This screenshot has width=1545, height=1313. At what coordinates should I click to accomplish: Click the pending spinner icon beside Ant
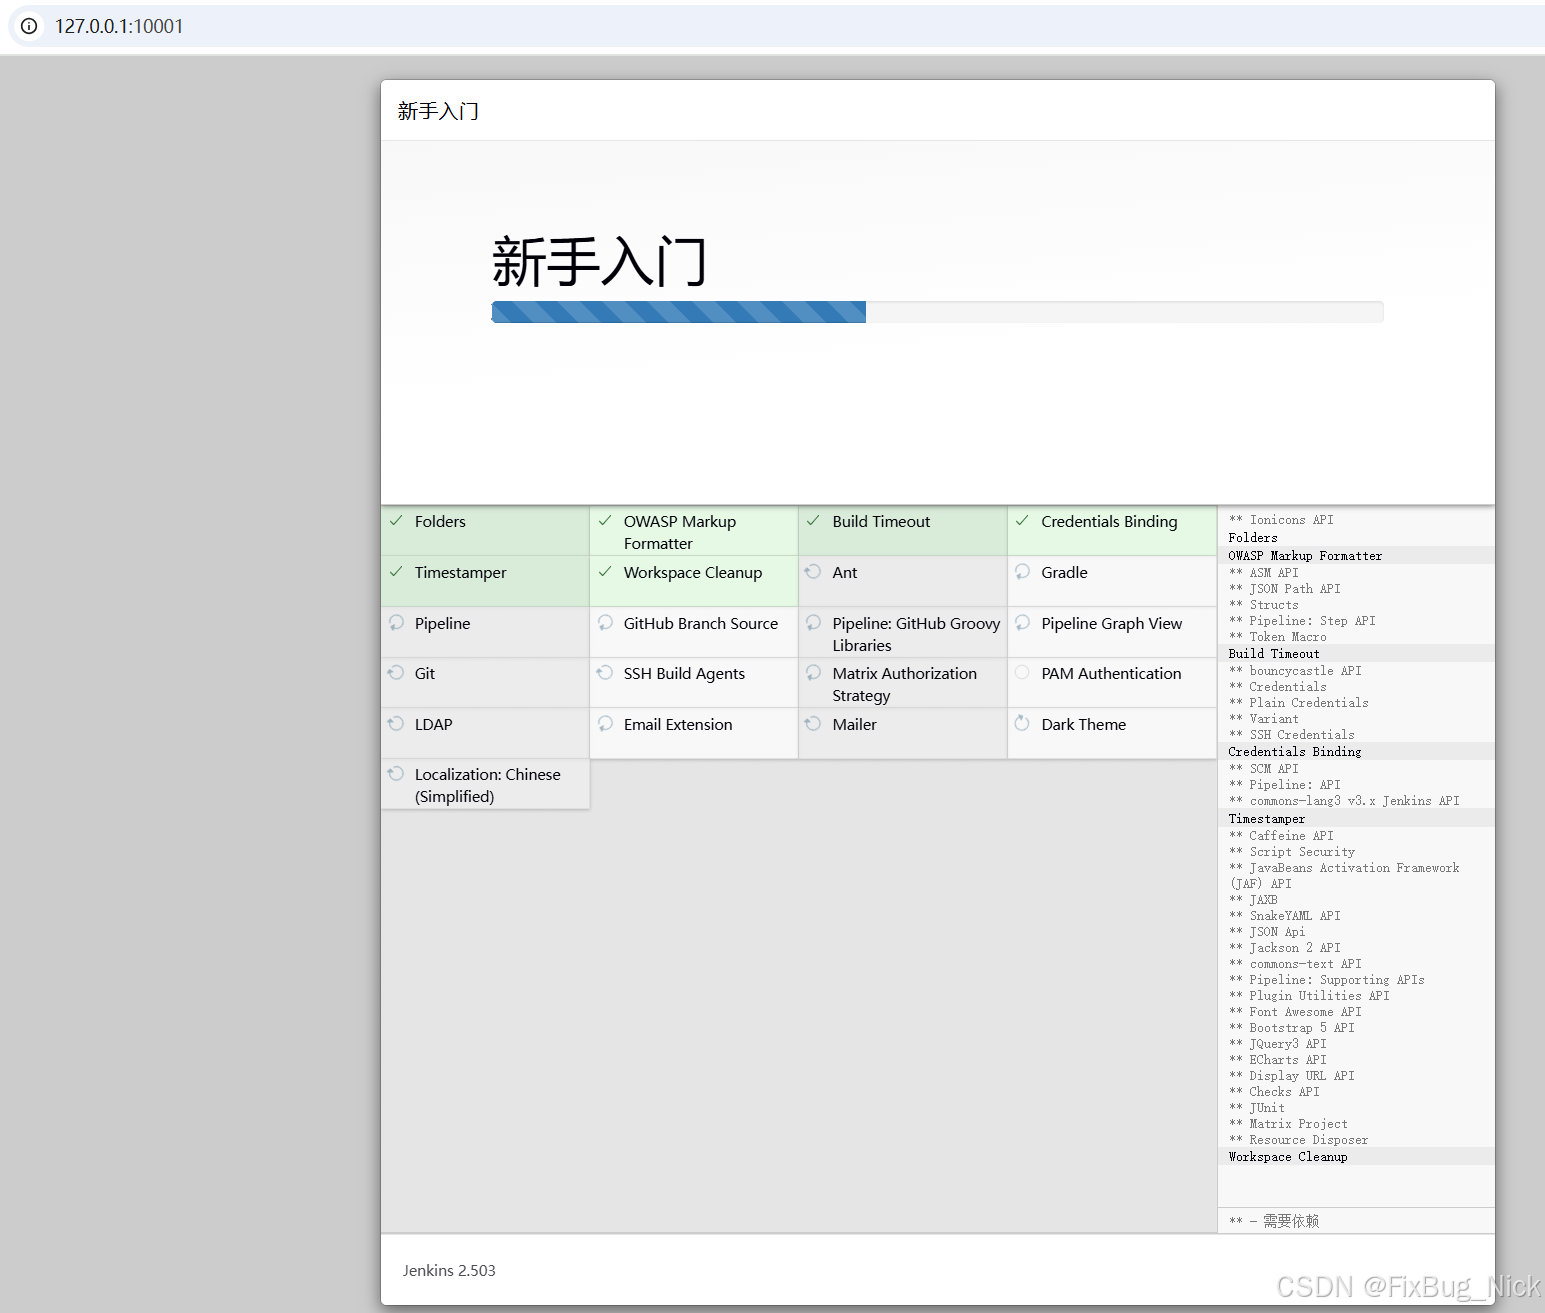[x=813, y=572]
